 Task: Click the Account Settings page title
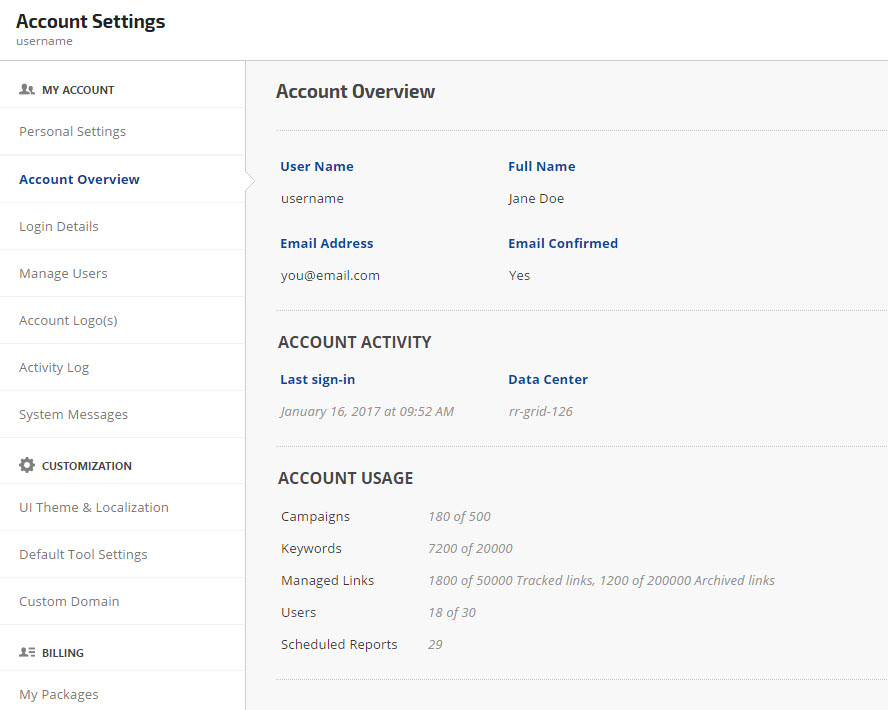click(x=91, y=21)
